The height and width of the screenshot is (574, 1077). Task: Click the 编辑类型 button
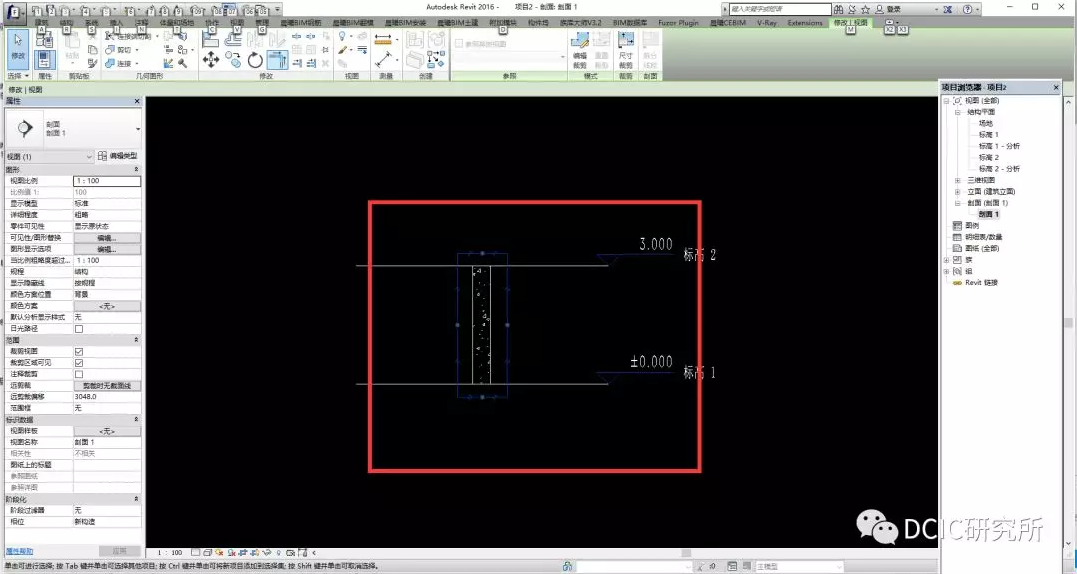click(117, 157)
